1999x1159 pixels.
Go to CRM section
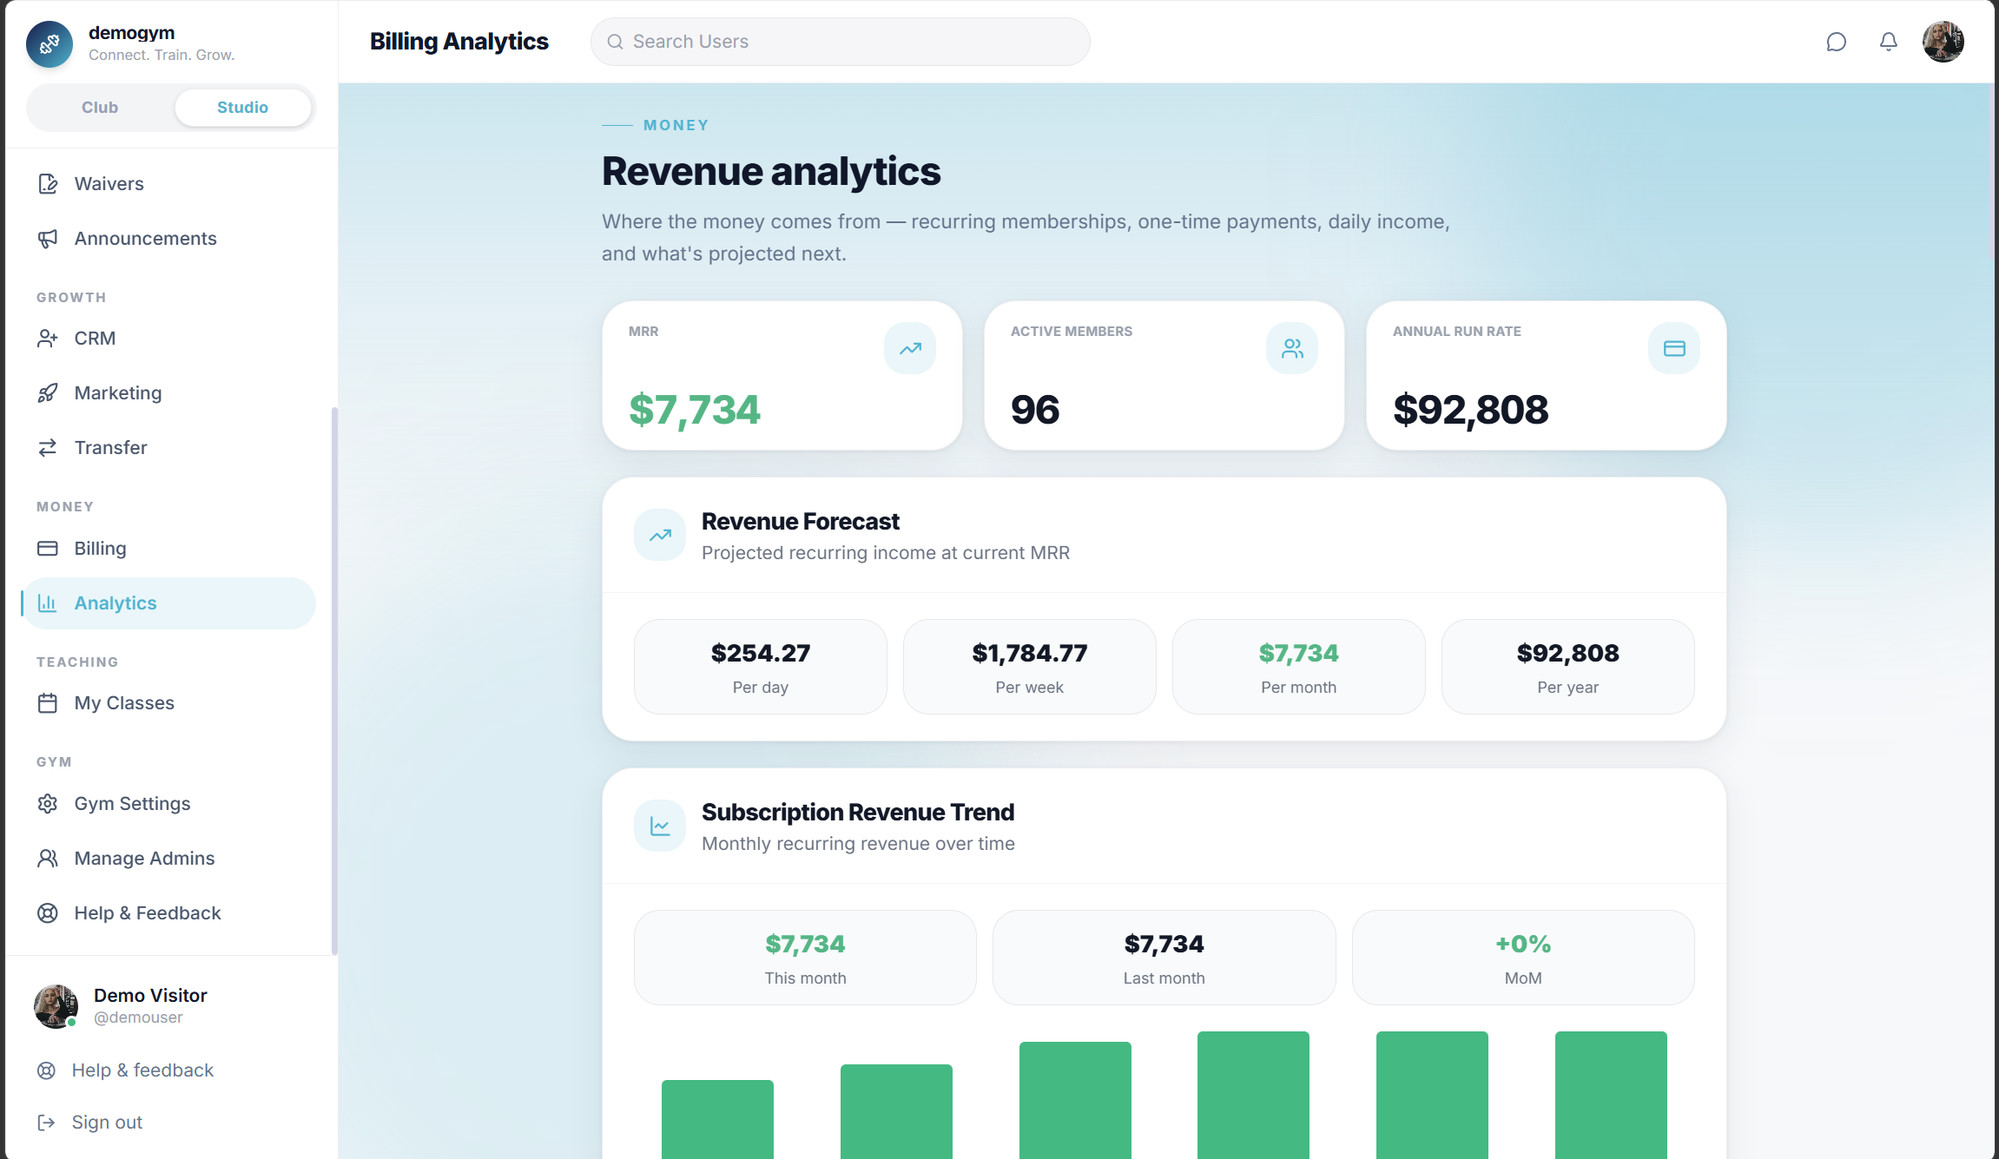click(168, 338)
